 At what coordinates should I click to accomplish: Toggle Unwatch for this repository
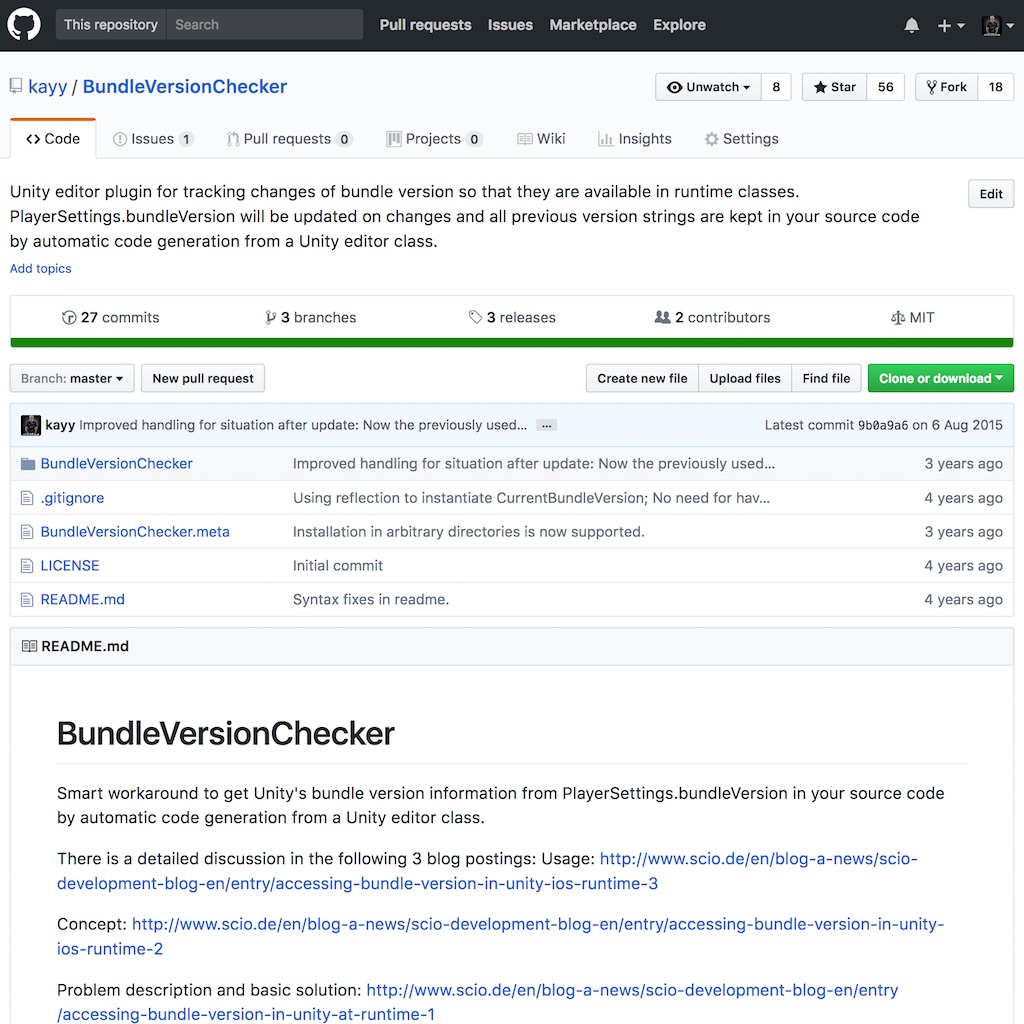(707, 86)
